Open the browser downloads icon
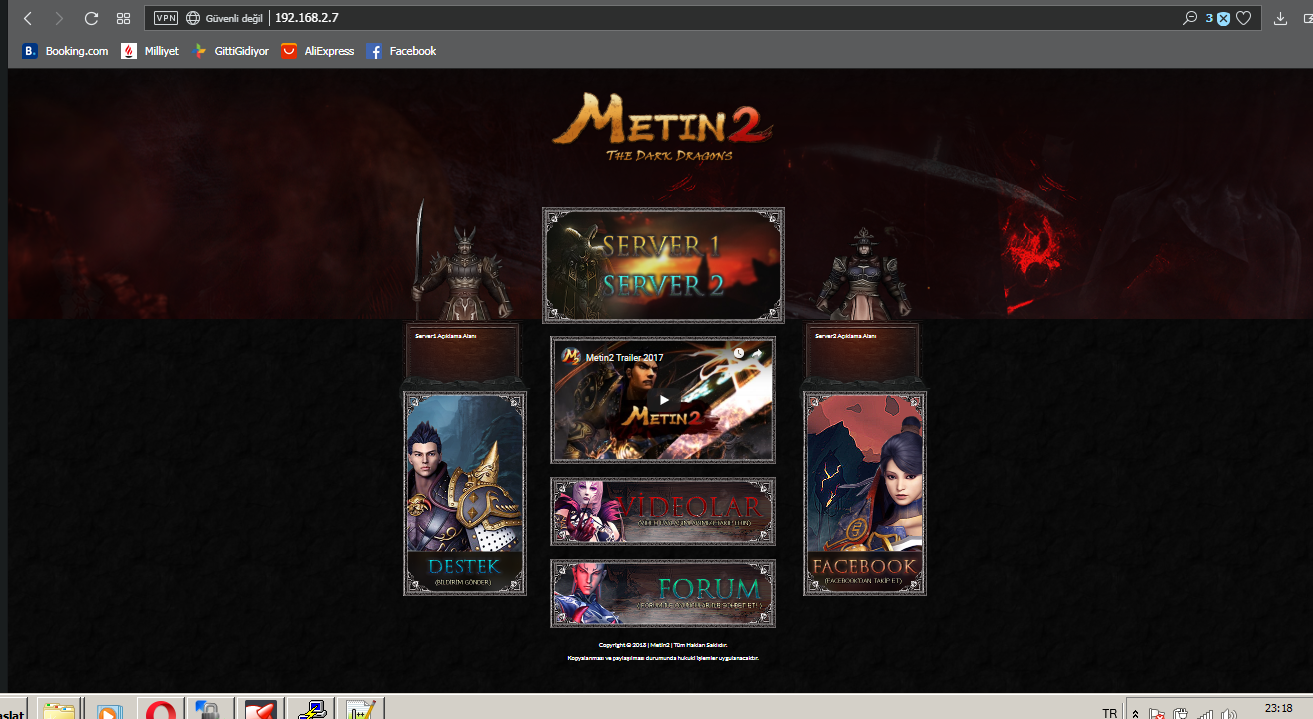Image resolution: width=1313 pixels, height=719 pixels. point(1280,18)
